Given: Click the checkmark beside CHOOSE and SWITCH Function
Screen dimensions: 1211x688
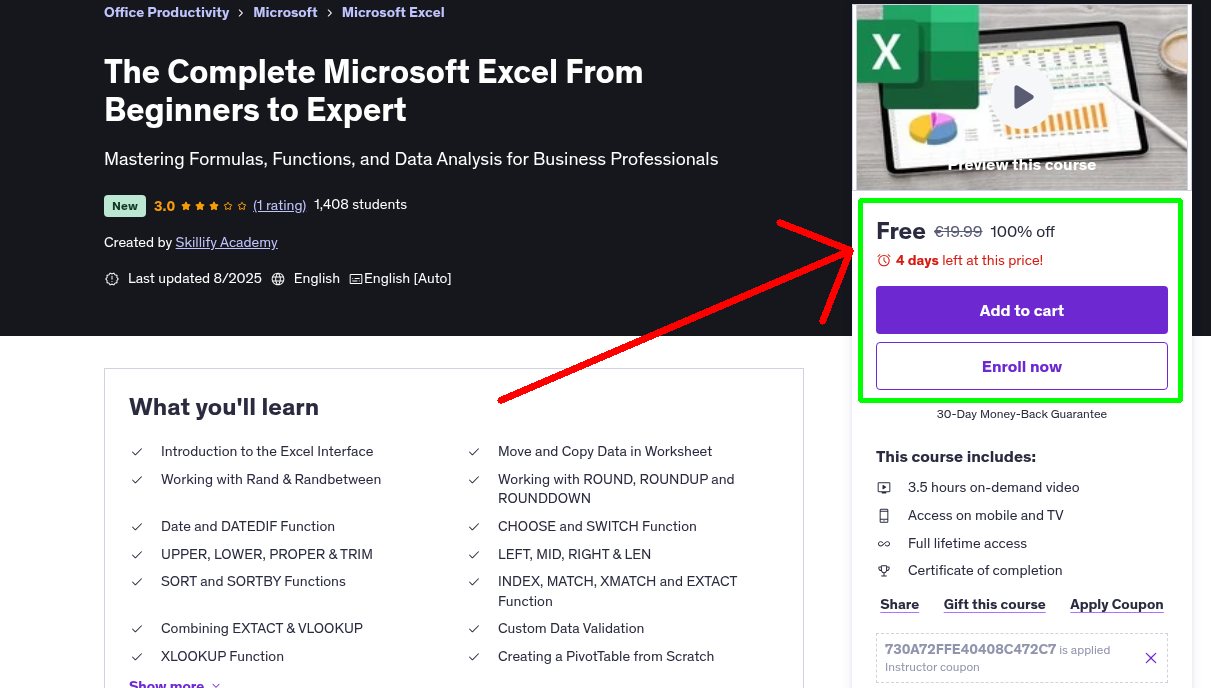Looking at the screenshot, I should 474,527.
